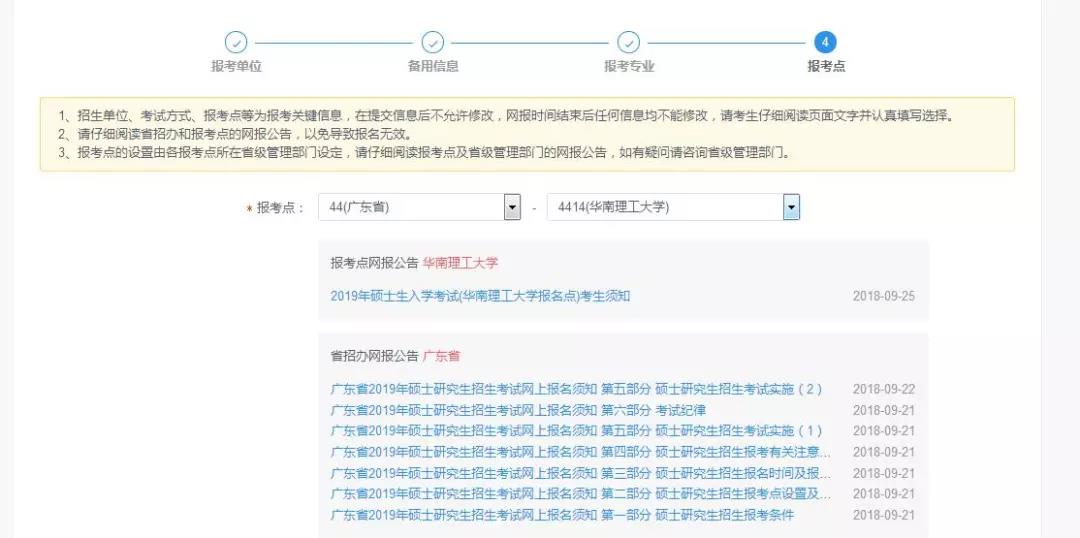Open the 第六部分 考试纪律 announcement link

coord(518,410)
